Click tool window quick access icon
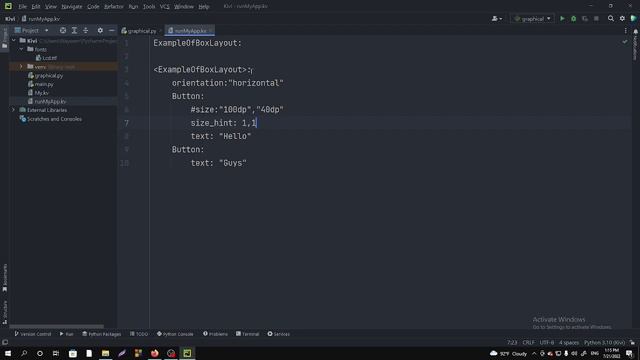 point(5,342)
